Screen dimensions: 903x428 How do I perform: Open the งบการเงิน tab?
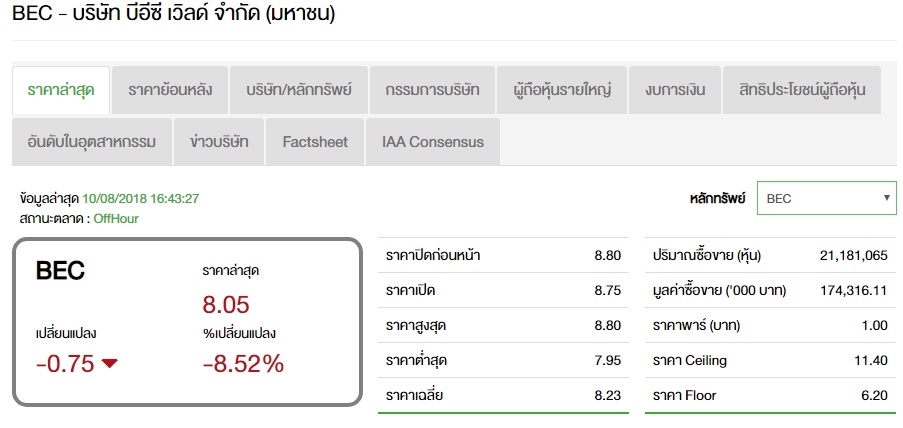[x=675, y=90]
